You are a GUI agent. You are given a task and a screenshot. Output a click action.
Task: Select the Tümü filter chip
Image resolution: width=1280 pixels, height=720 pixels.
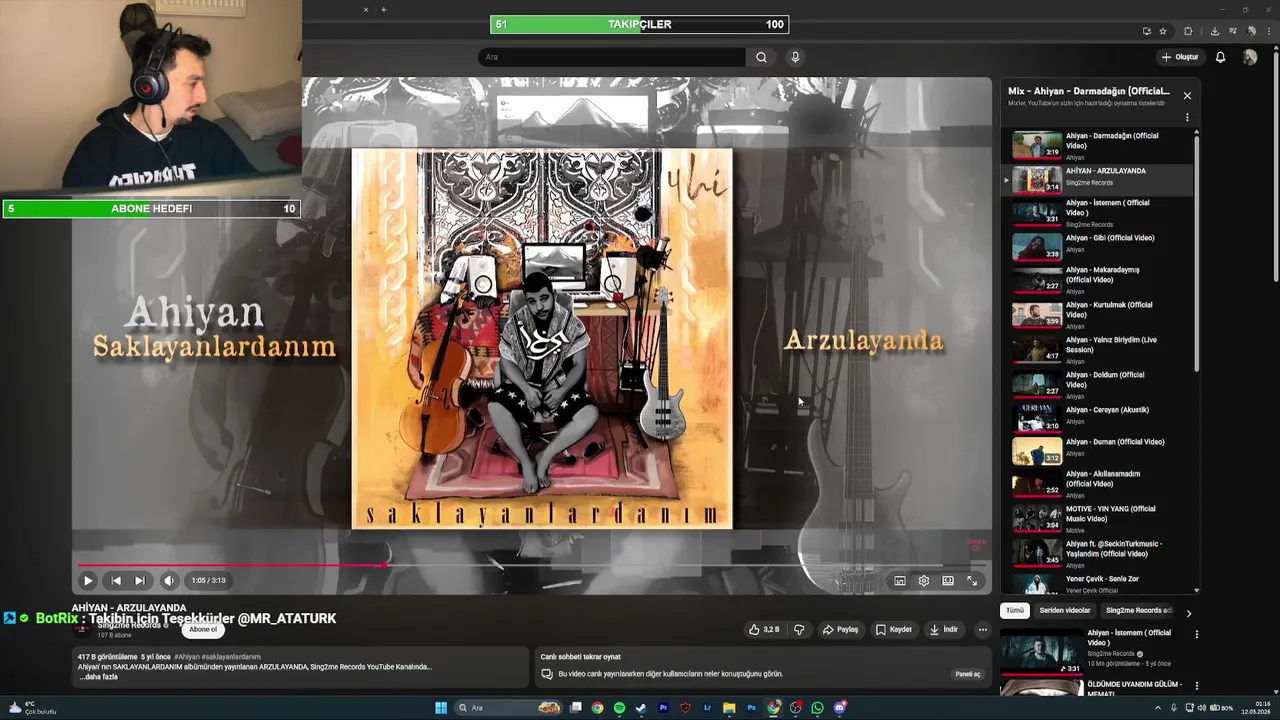[x=1015, y=610]
